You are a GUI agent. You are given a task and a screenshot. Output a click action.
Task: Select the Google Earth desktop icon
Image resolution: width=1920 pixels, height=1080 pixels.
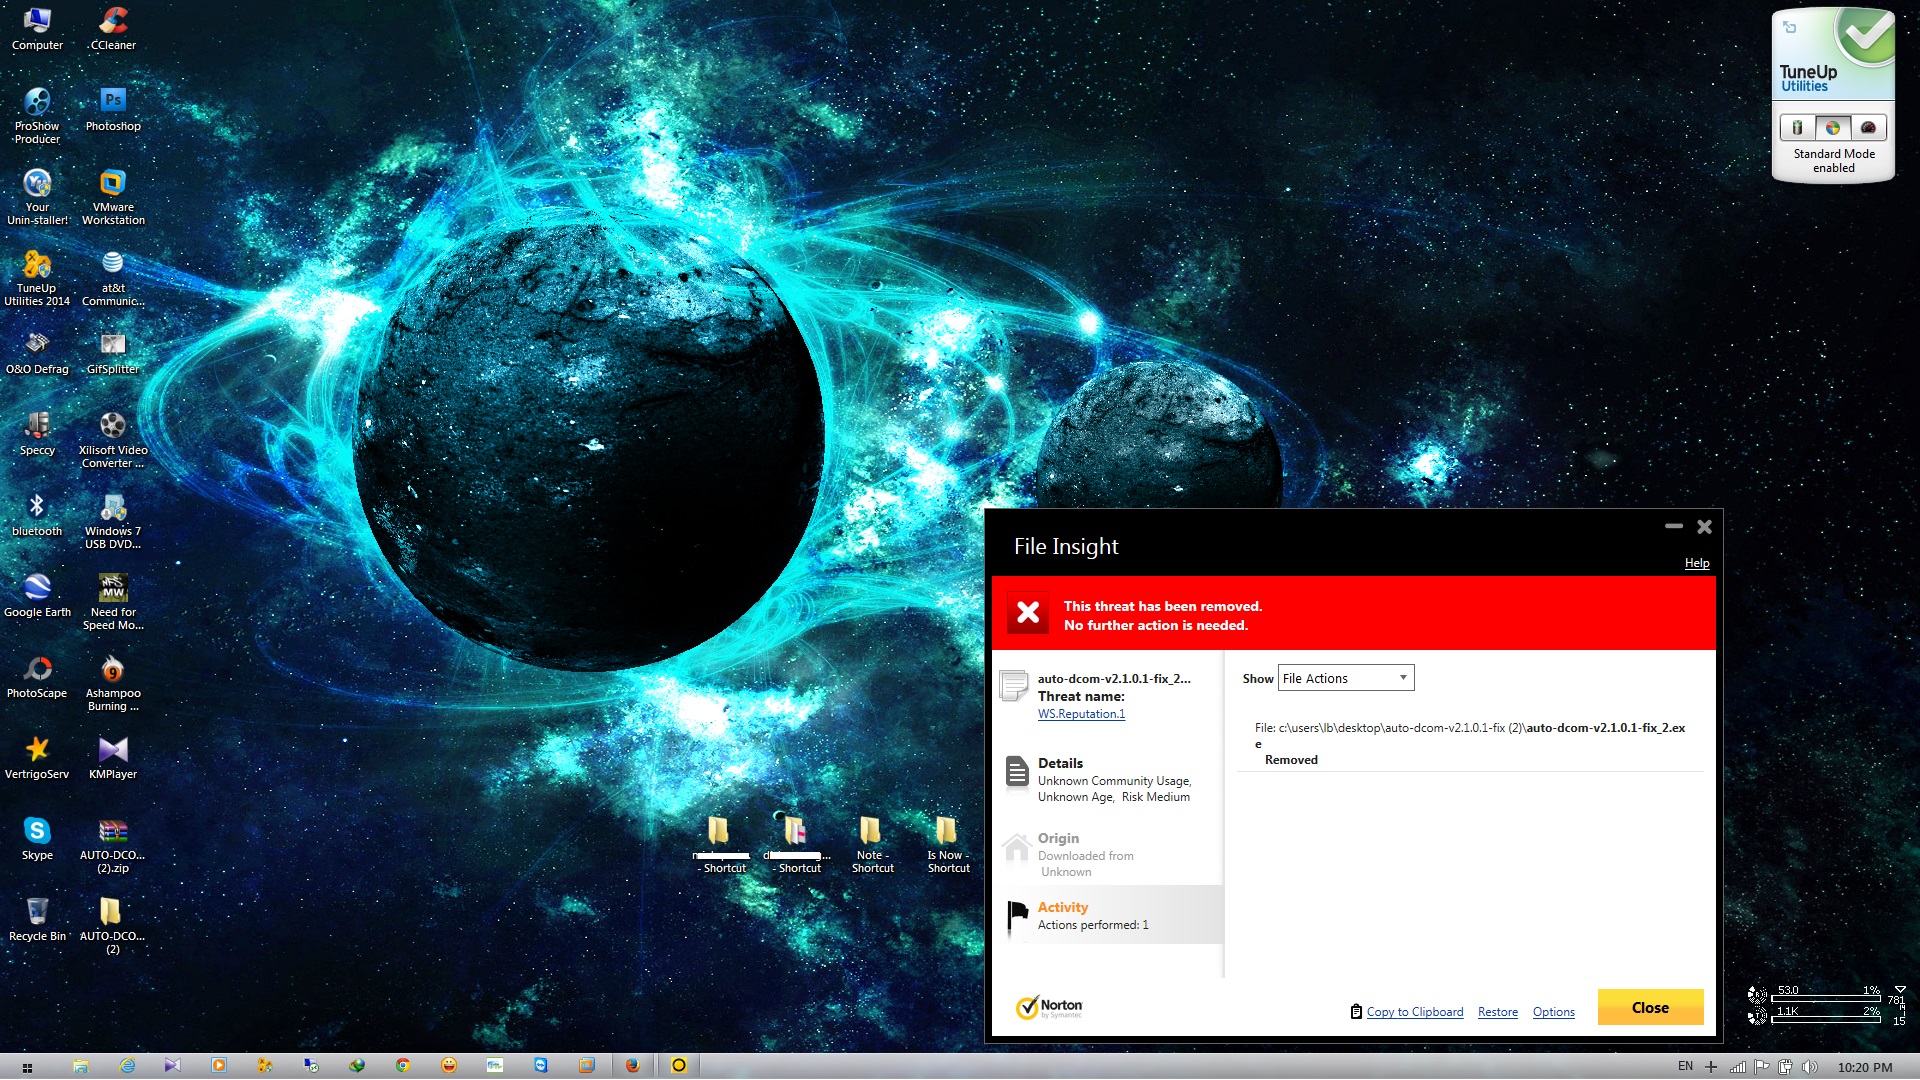click(x=37, y=596)
